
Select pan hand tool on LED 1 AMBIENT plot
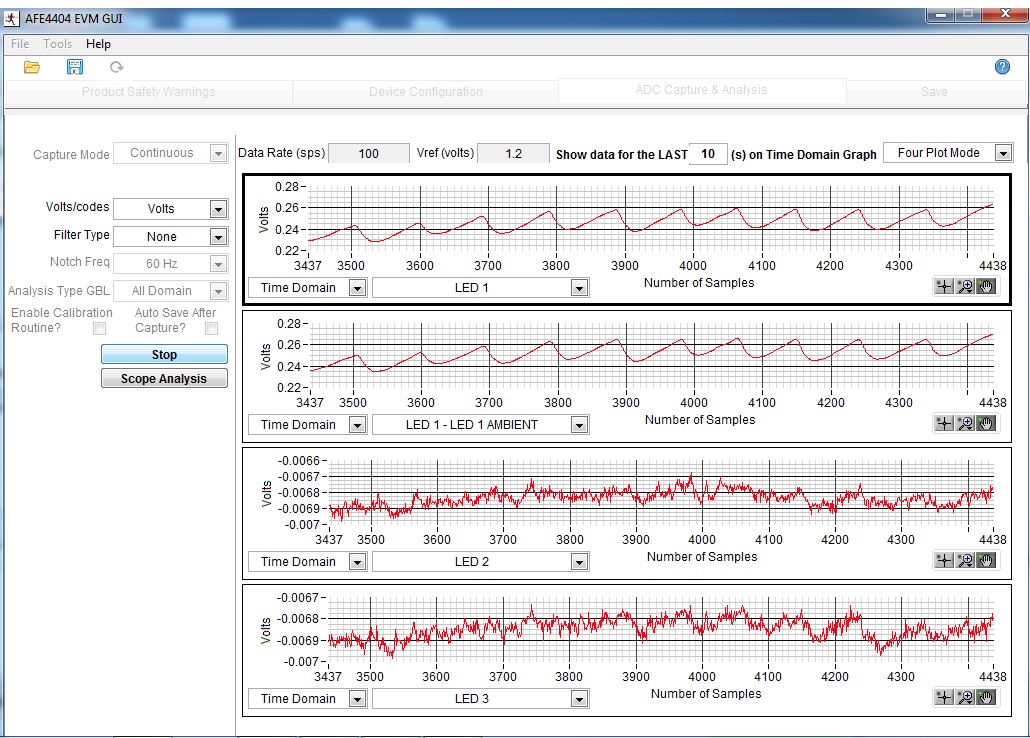pos(986,423)
